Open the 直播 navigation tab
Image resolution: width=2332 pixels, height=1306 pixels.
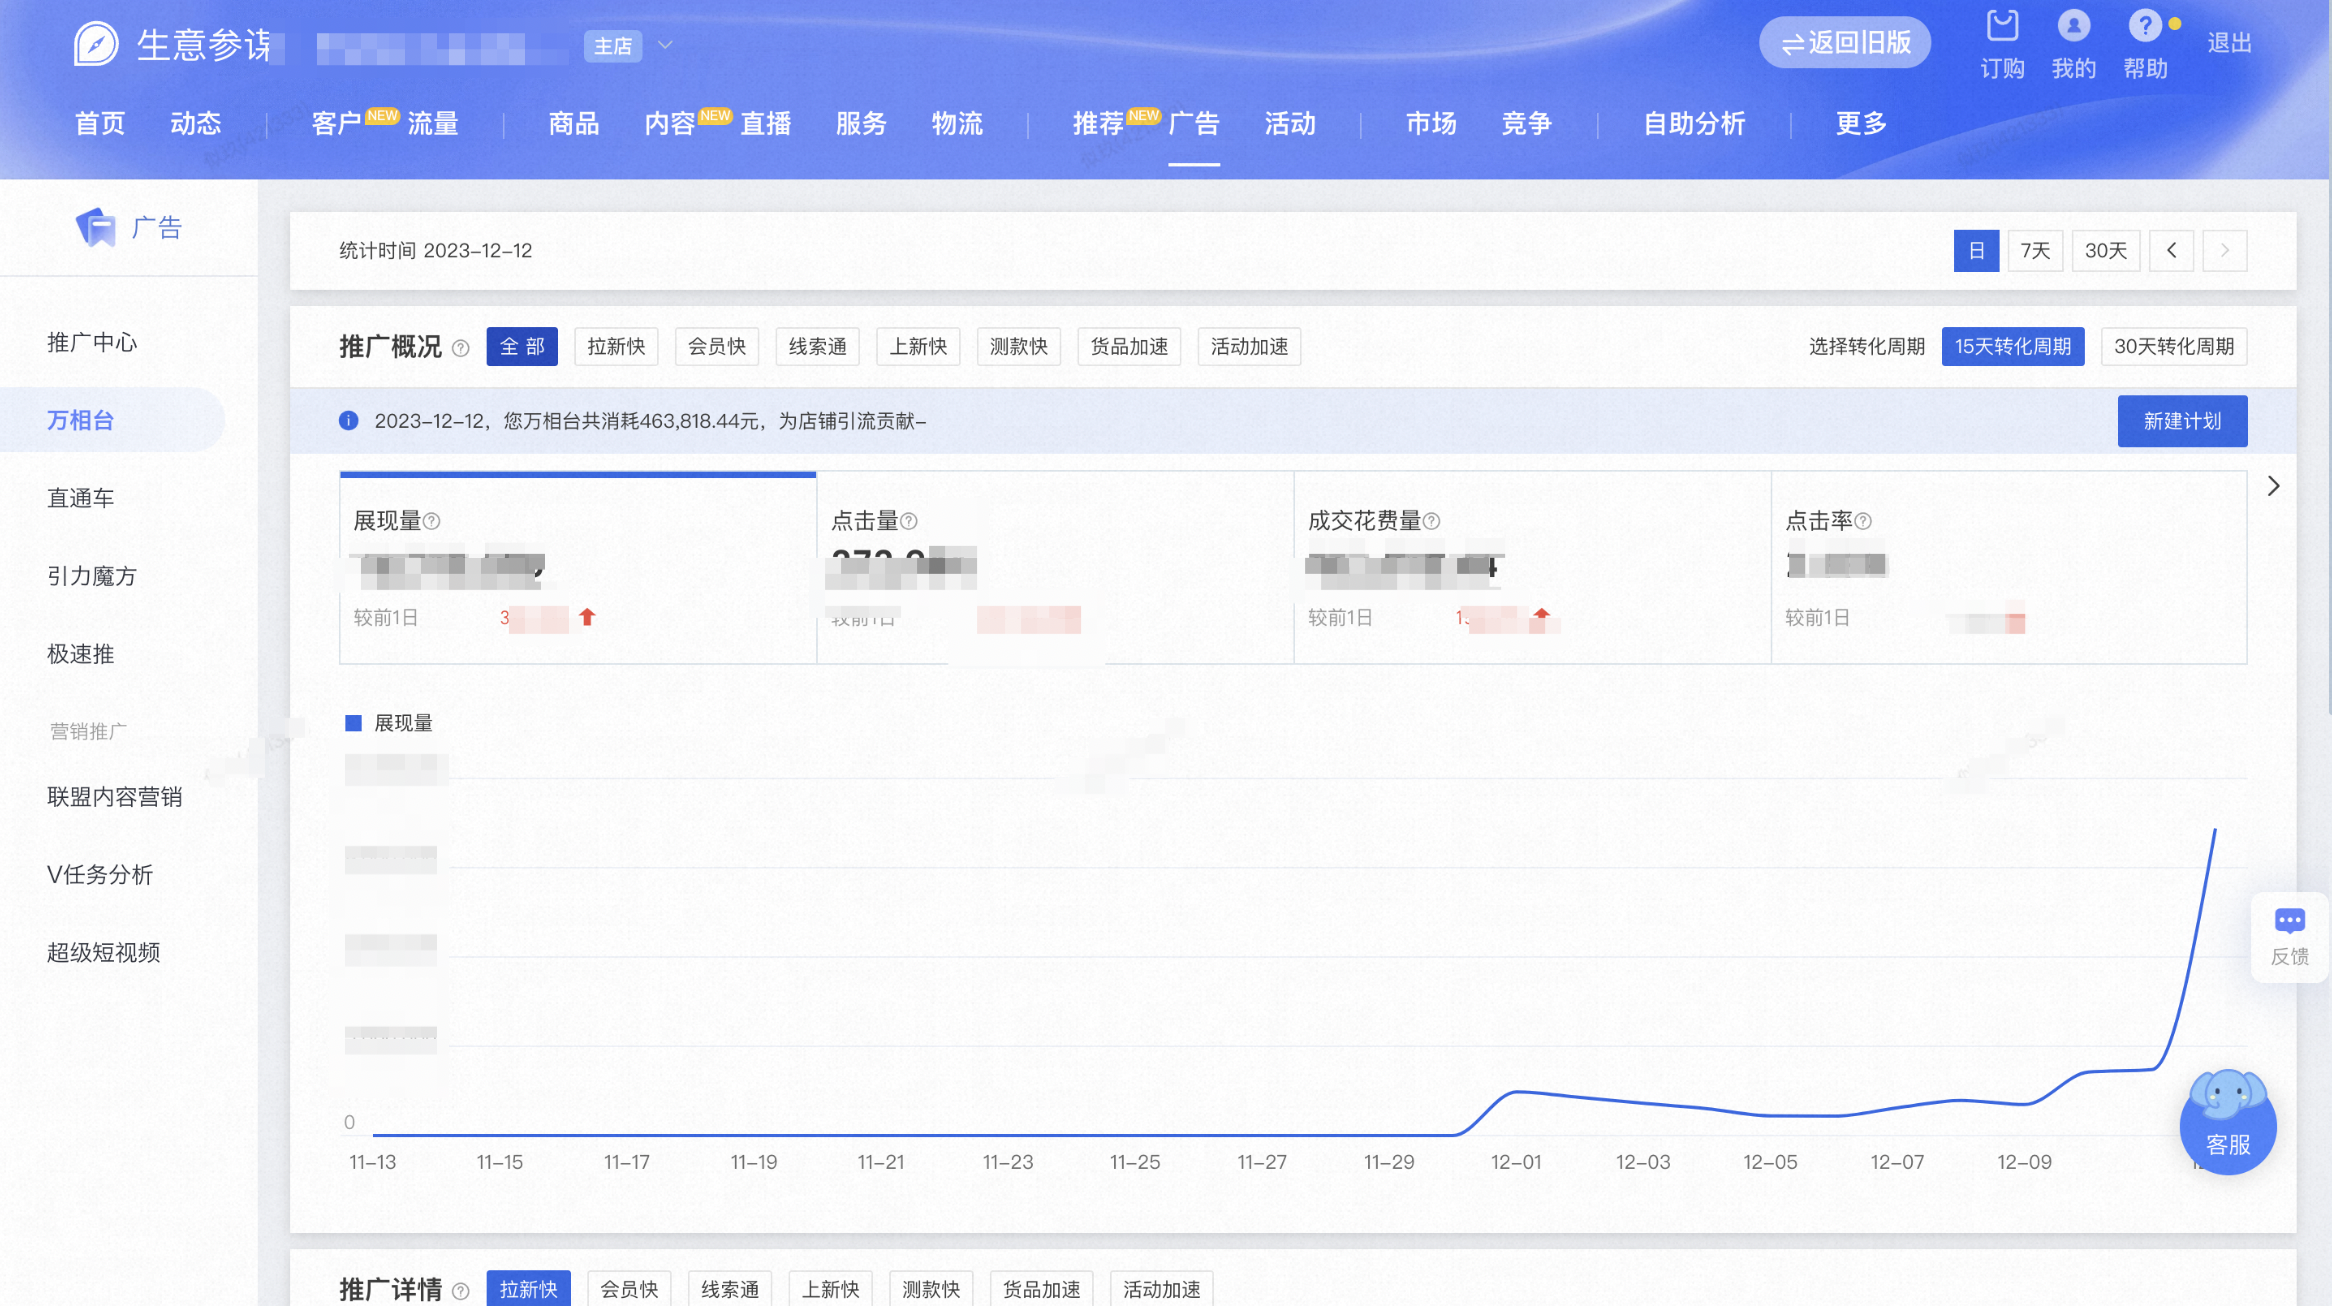(766, 123)
